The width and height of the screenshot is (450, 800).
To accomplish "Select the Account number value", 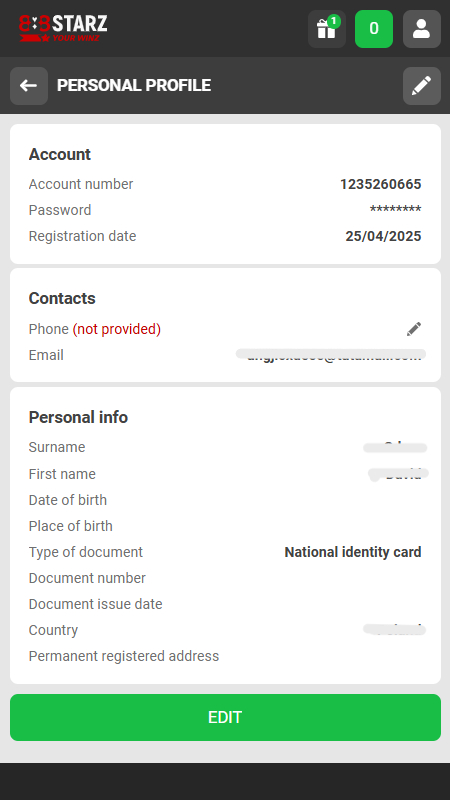I will point(381,184).
